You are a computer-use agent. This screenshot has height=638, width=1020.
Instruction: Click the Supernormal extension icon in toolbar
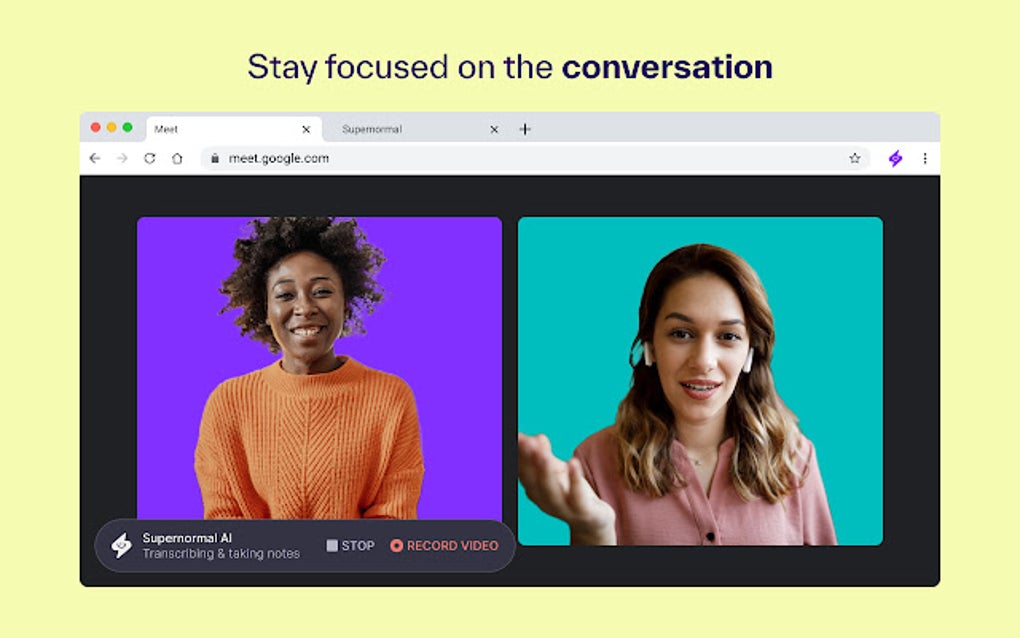[895, 157]
